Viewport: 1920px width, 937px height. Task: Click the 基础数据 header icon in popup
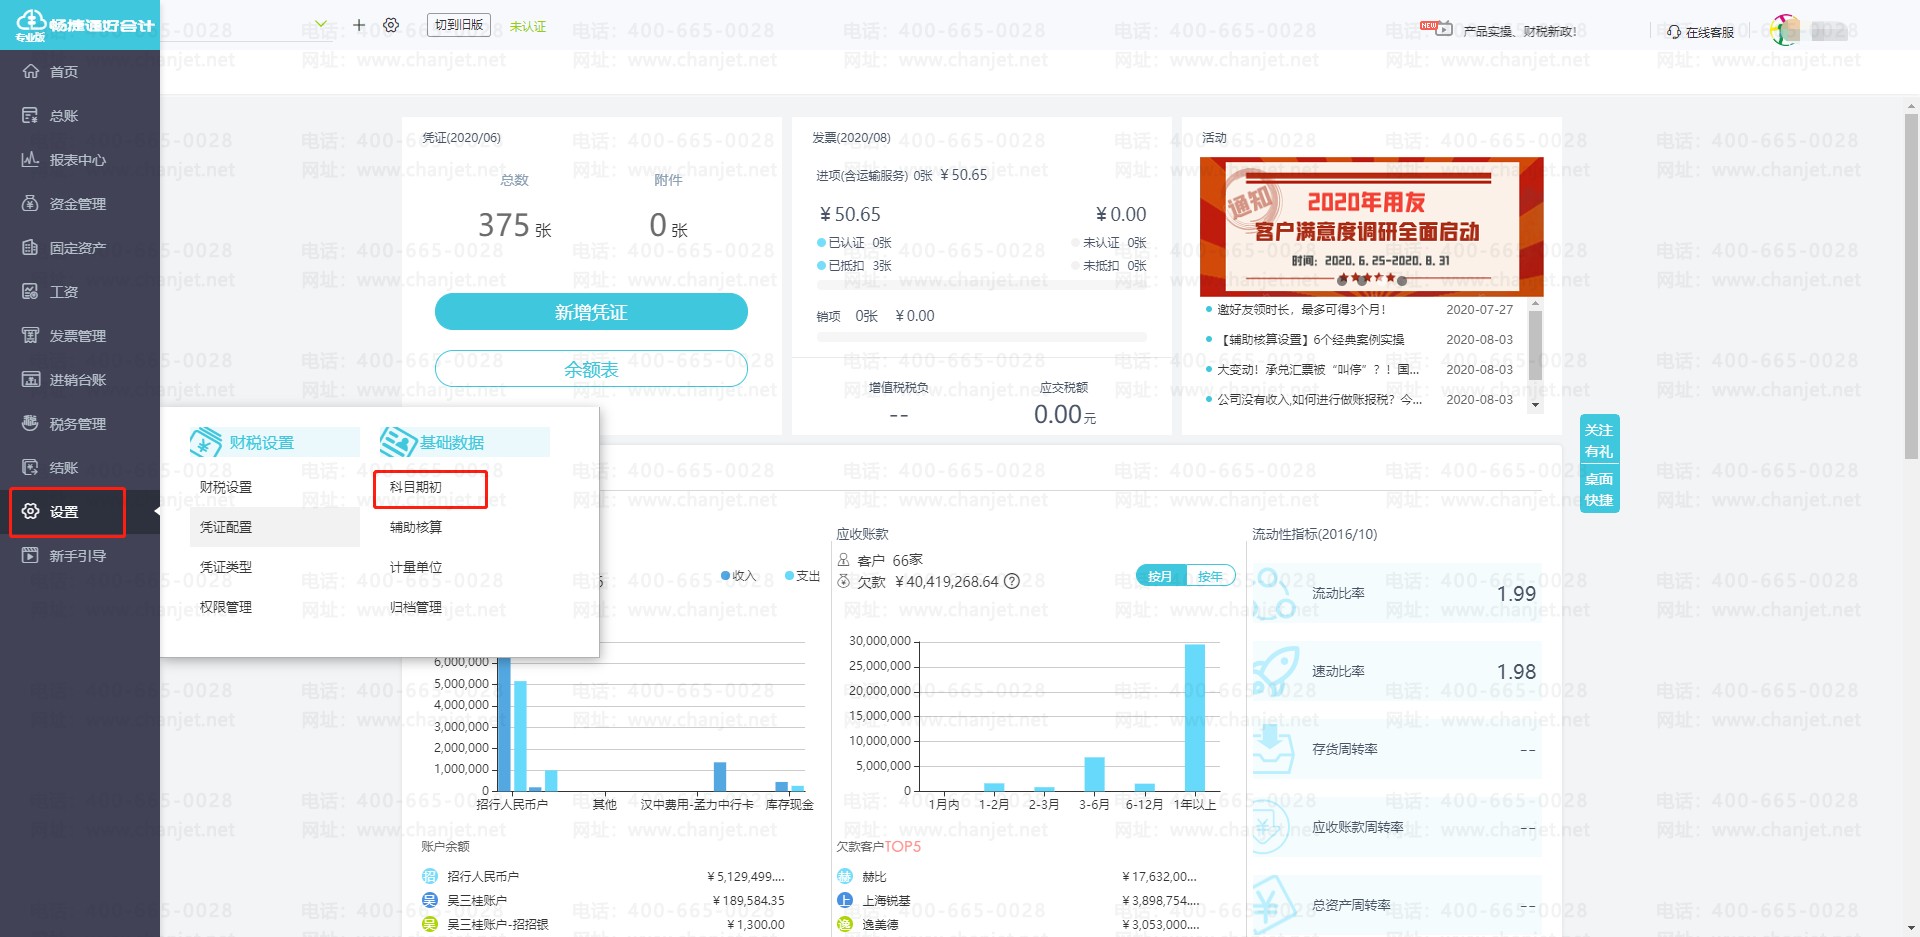click(x=397, y=442)
